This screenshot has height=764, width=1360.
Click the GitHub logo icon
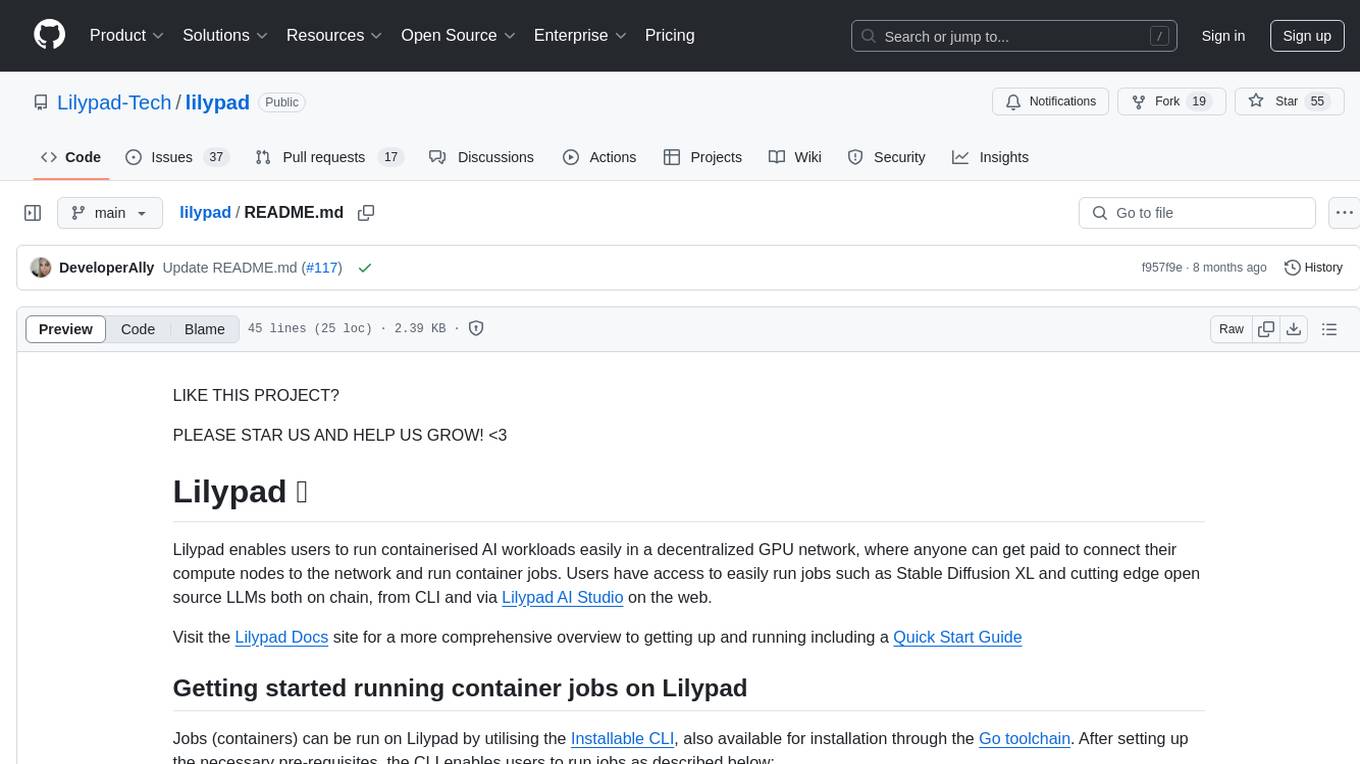coord(49,35)
